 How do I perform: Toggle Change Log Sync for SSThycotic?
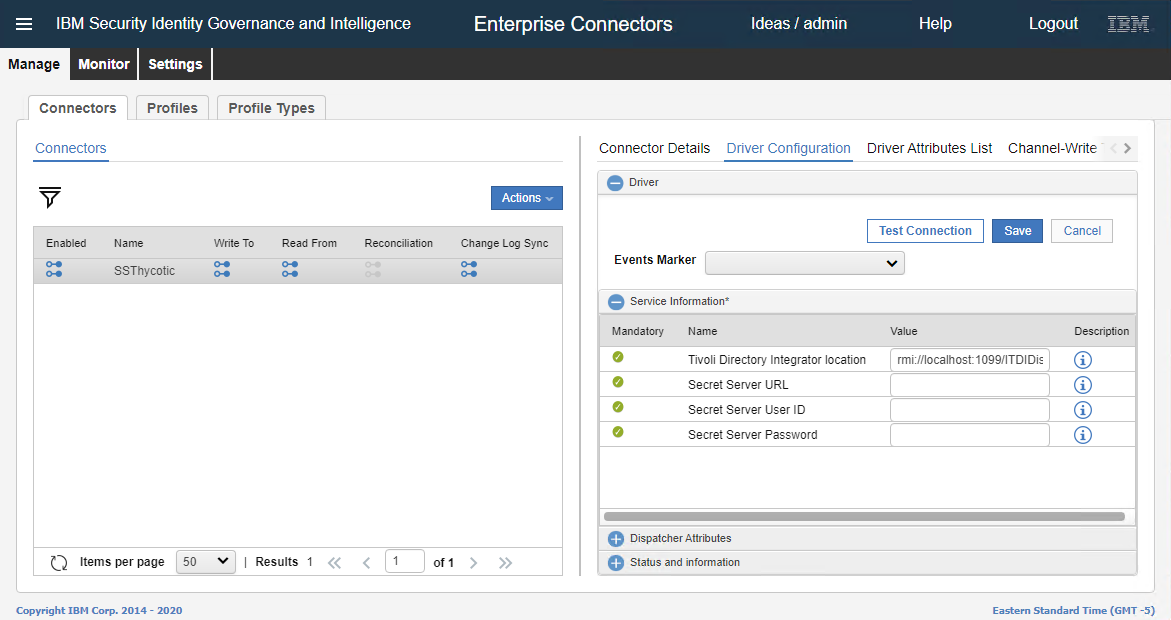click(468, 269)
